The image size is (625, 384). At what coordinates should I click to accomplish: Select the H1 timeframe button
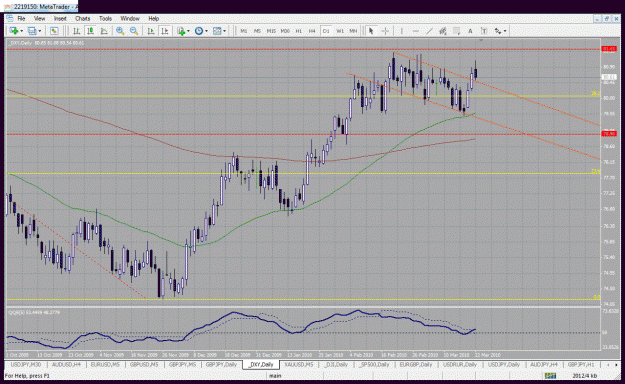(x=299, y=31)
